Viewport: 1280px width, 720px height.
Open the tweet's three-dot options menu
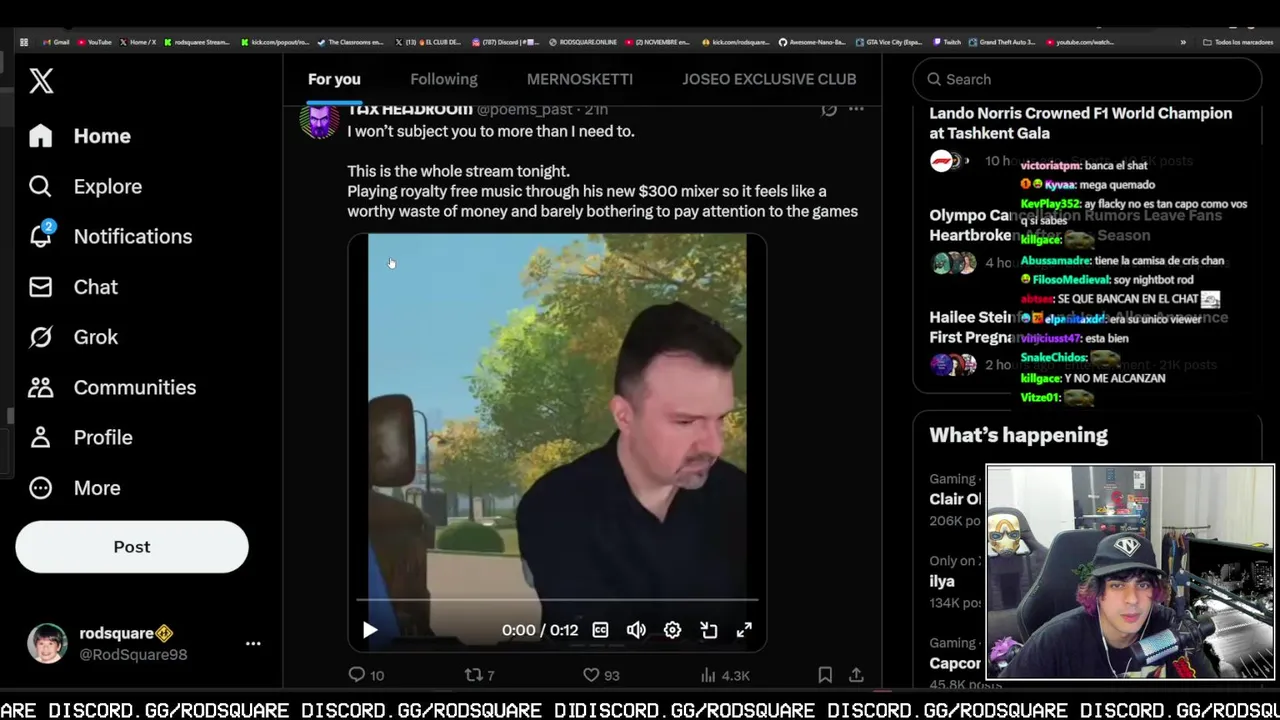tap(856, 109)
